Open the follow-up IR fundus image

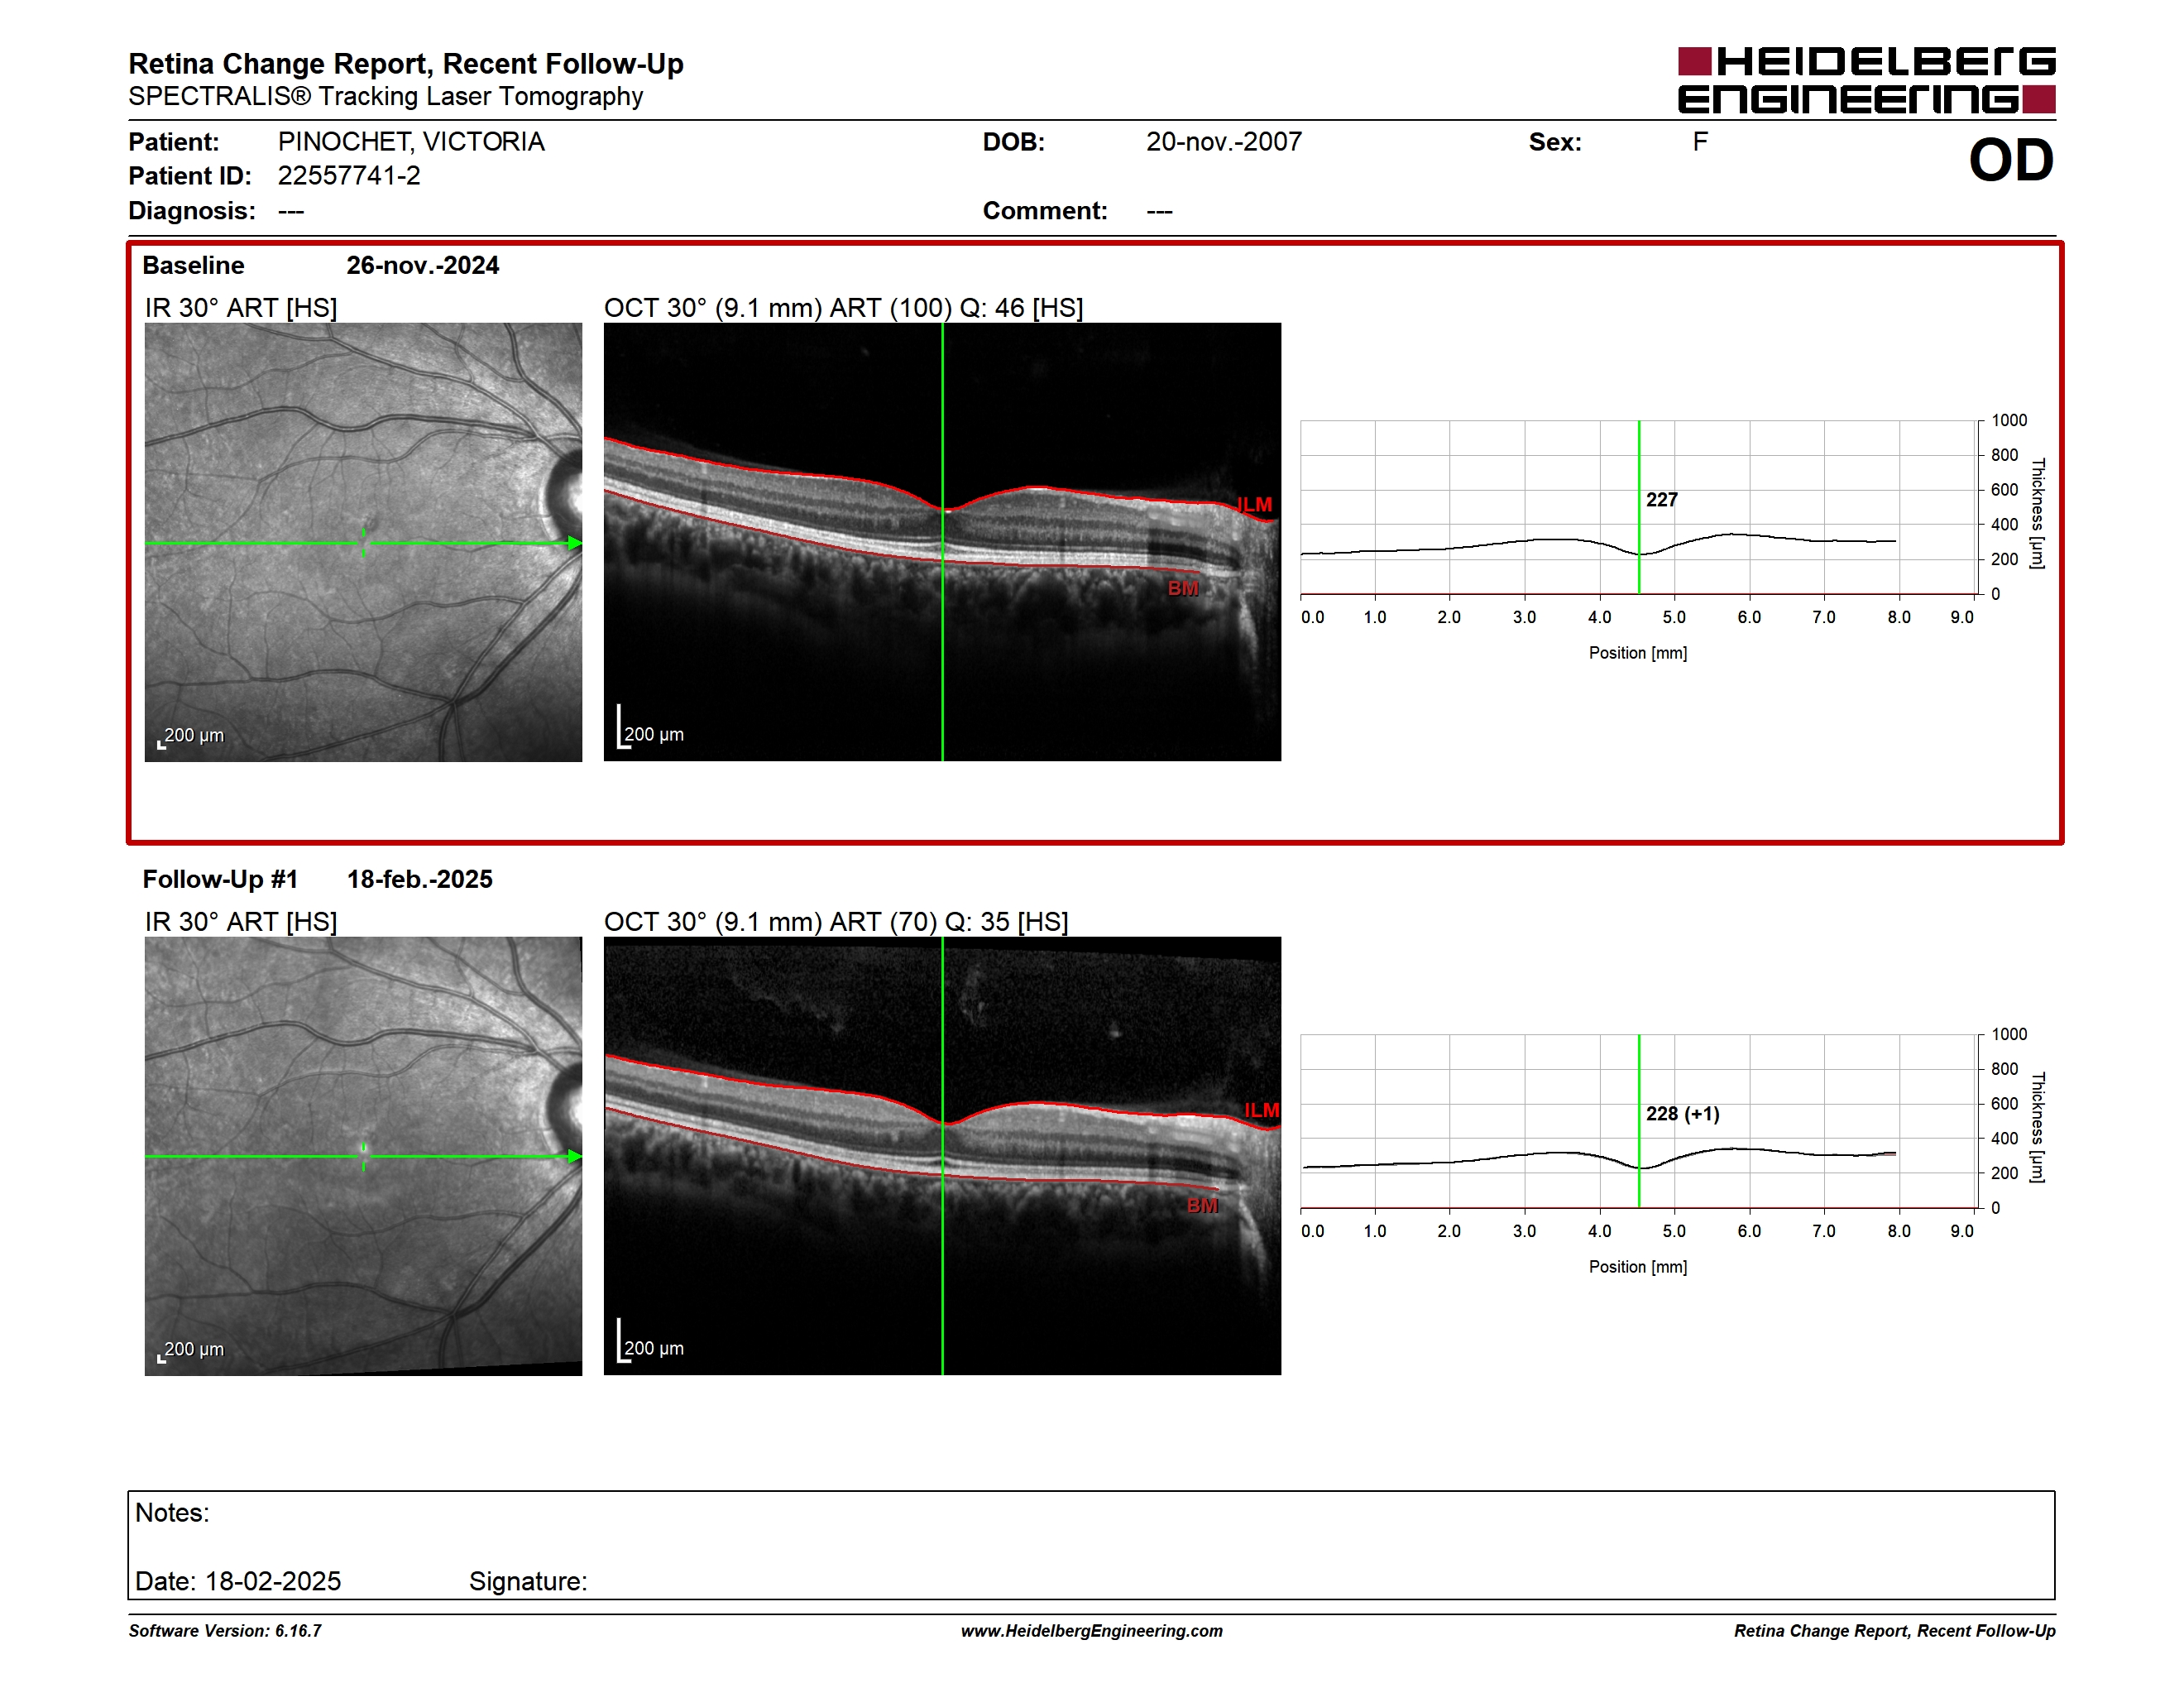[363, 1156]
